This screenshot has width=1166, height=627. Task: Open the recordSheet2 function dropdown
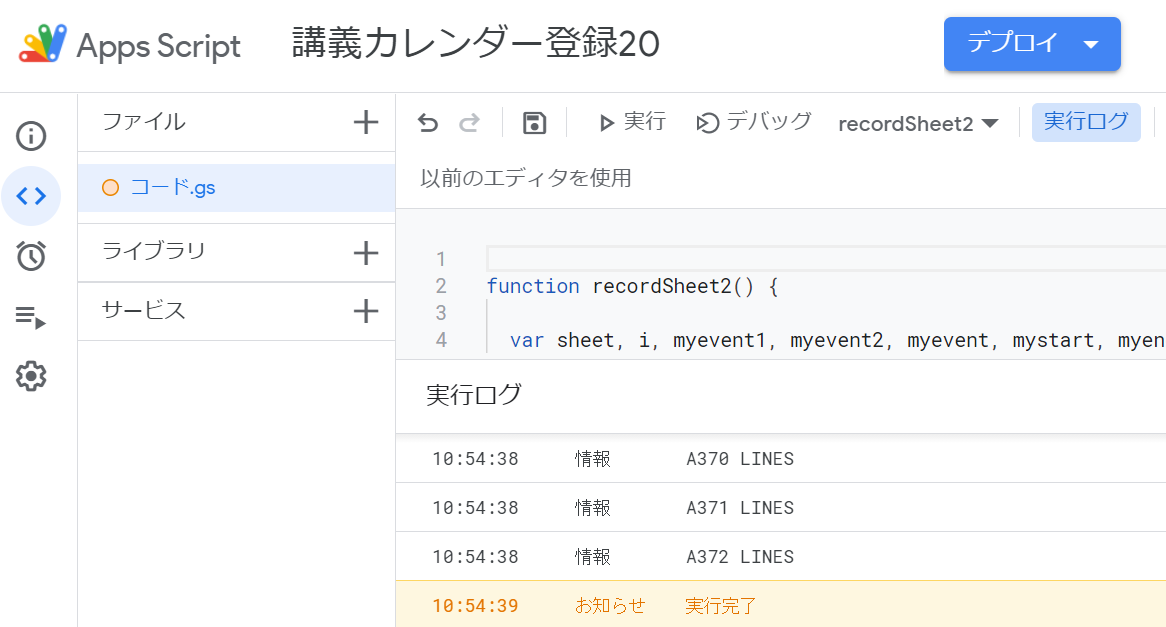pyautogui.click(x=918, y=123)
